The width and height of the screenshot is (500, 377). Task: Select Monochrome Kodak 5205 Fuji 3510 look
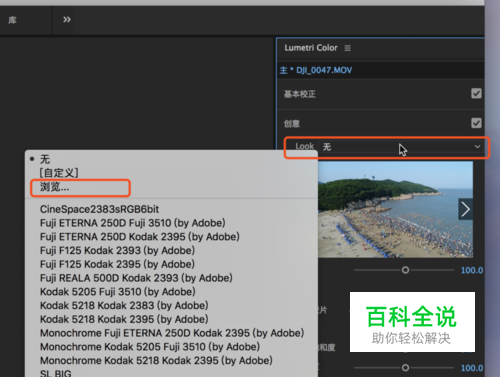tap(150, 347)
